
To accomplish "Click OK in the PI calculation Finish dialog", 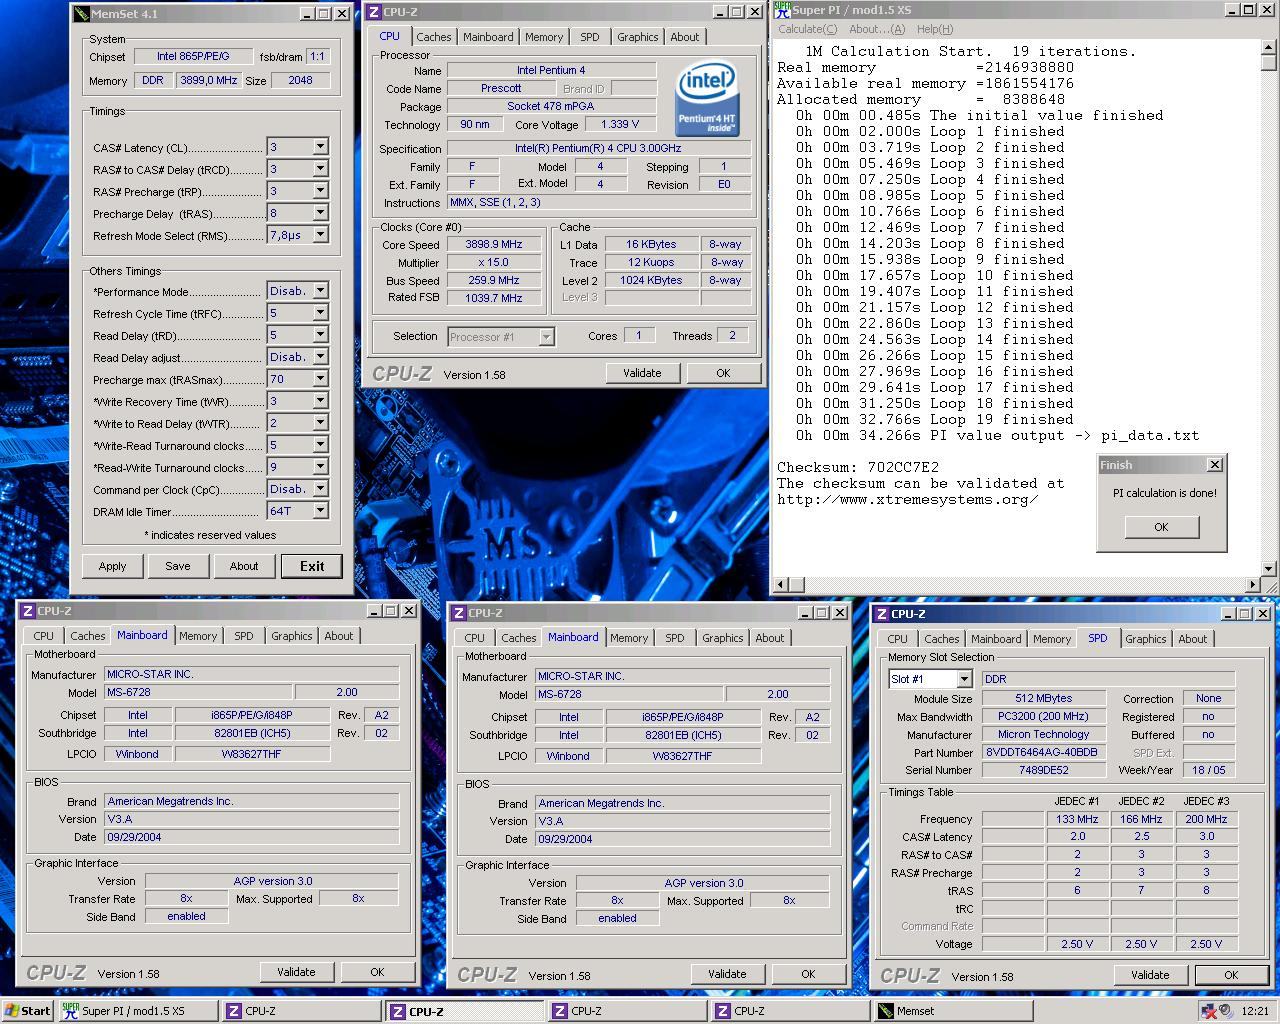I will click(1161, 527).
